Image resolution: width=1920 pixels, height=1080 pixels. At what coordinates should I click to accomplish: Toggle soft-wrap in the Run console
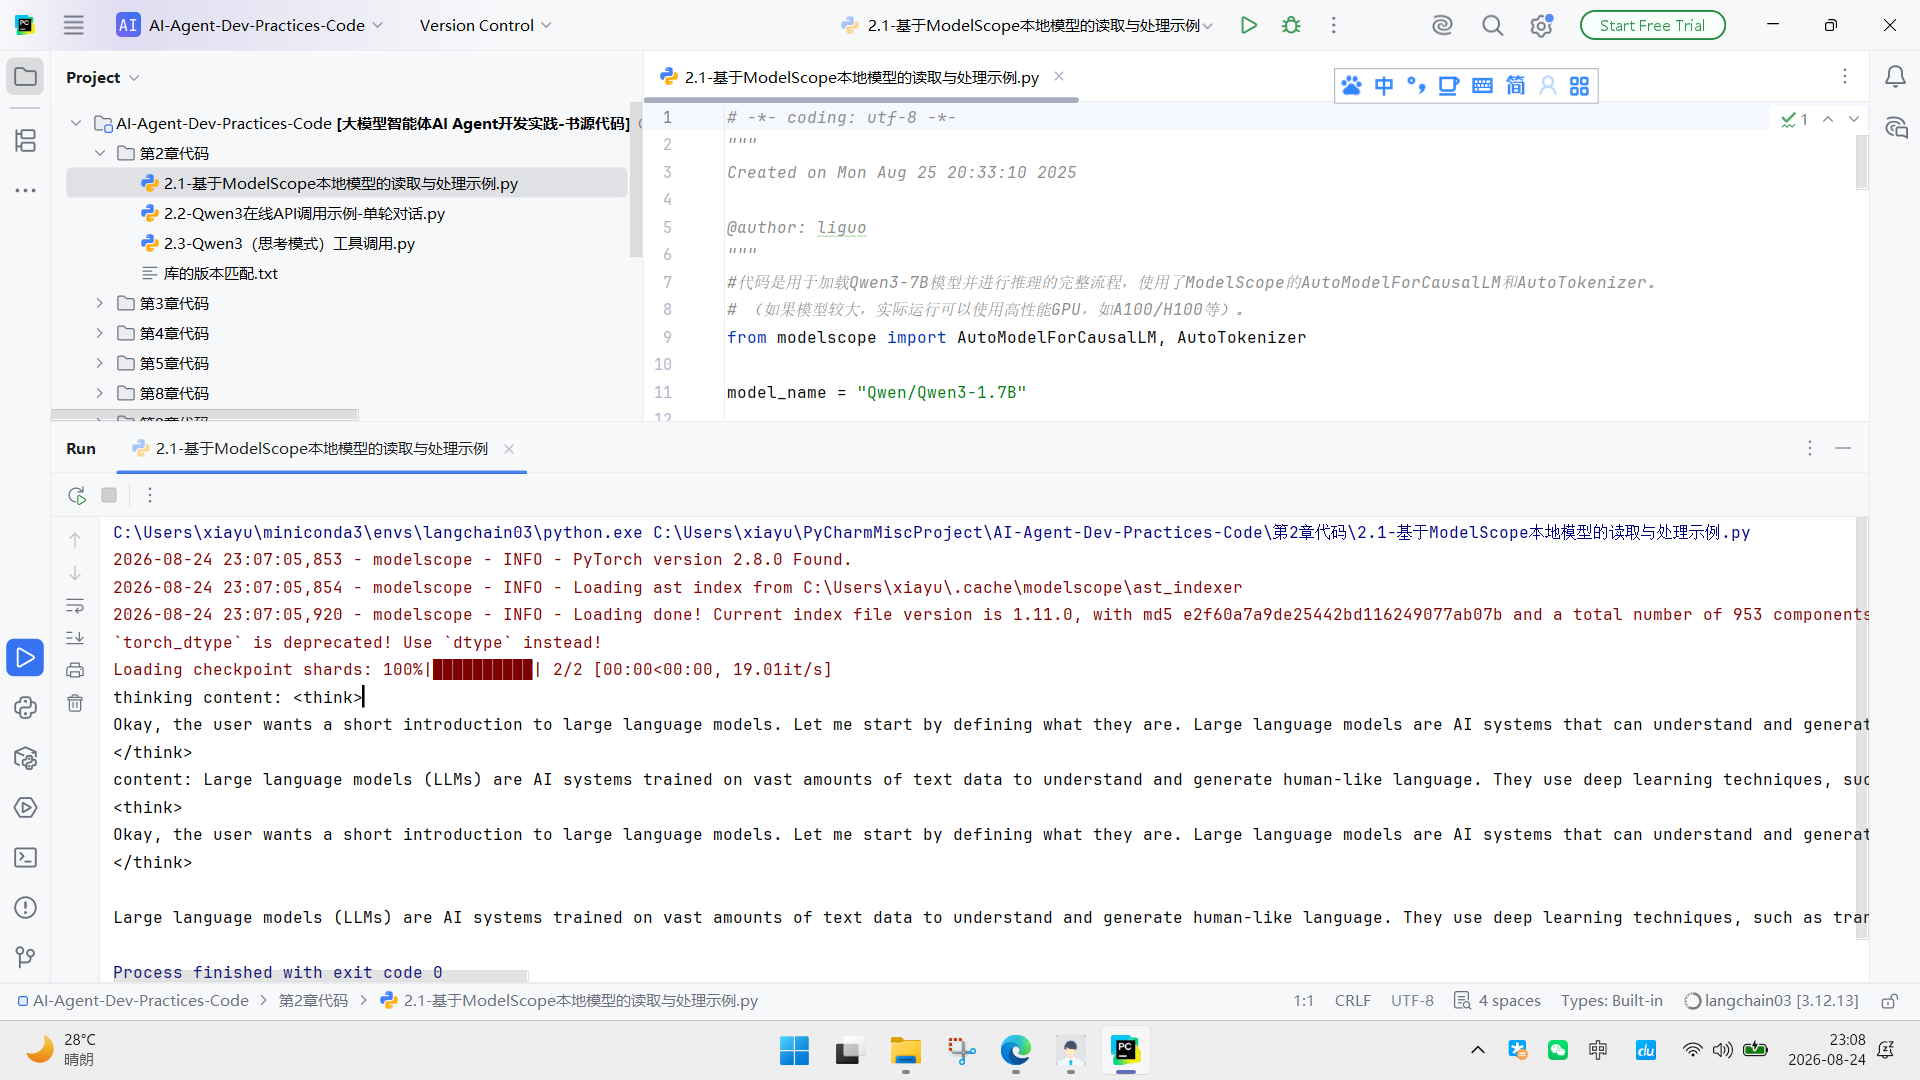[75, 606]
